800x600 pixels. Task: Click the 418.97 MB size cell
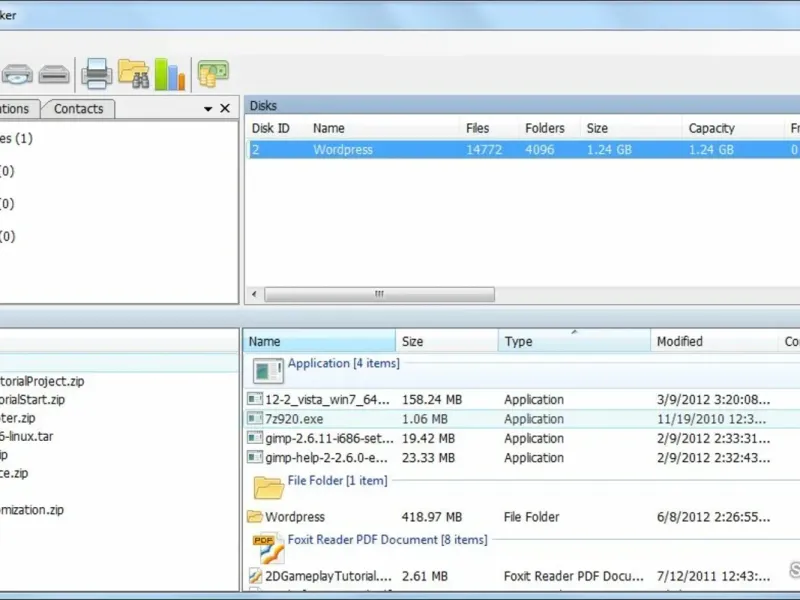tap(432, 517)
